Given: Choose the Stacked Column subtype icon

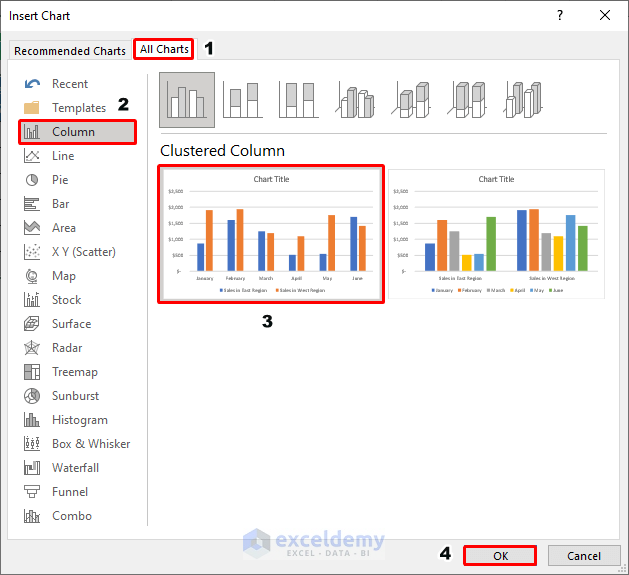Looking at the screenshot, I should pos(243,100).
